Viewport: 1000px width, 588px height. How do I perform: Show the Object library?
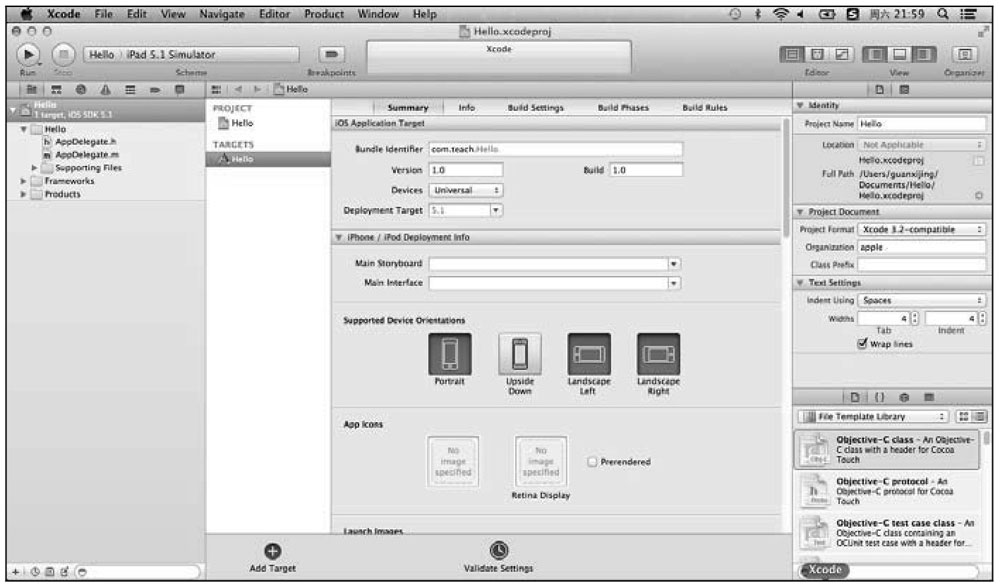[904, 397]
